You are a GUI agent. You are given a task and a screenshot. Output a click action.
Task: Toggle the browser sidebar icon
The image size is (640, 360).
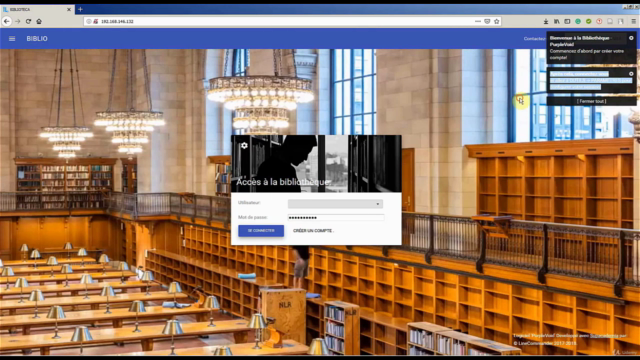[567, 21]
